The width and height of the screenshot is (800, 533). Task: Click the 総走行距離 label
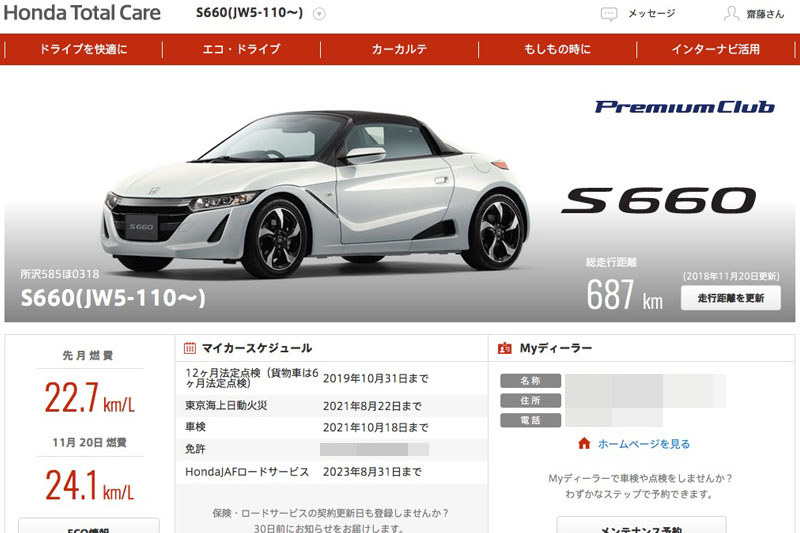[x=611, y=262]
